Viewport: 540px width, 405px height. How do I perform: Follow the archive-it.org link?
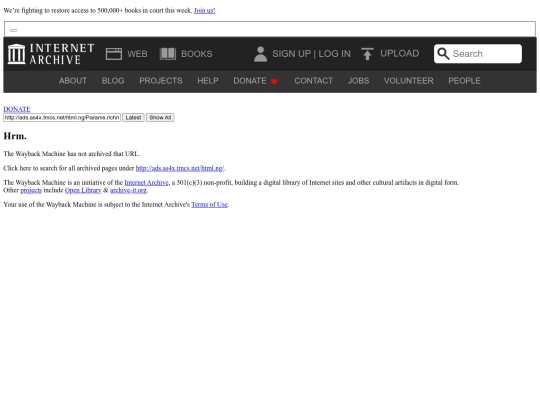click(128, 190)
